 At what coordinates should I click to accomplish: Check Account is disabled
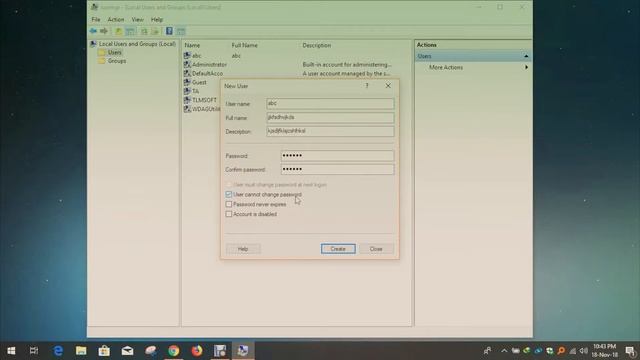click(229, 214)
